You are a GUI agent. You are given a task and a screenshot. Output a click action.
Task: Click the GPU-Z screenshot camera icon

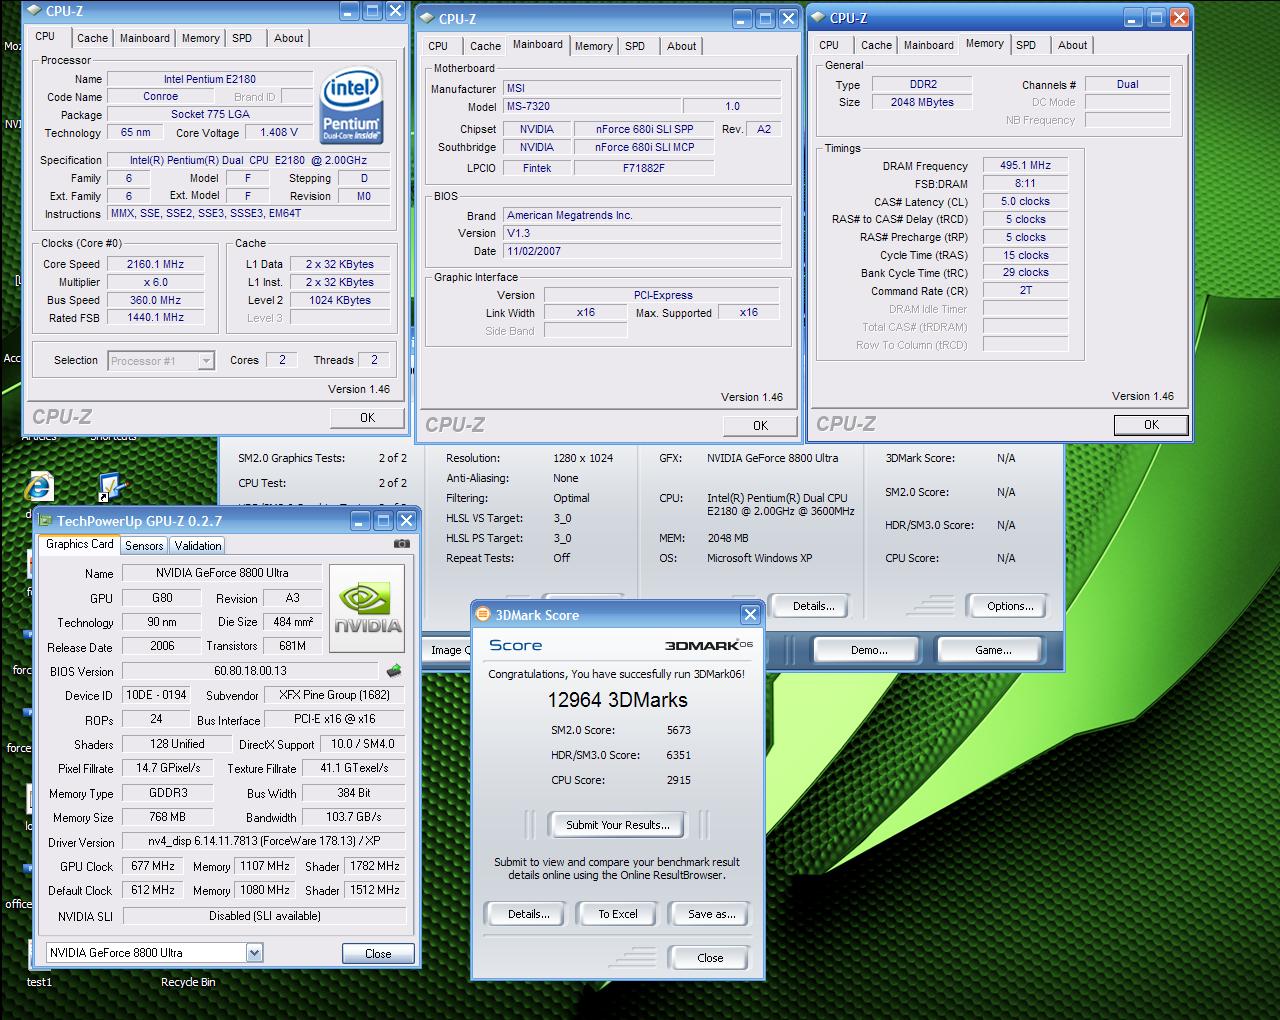coord(401,544)
